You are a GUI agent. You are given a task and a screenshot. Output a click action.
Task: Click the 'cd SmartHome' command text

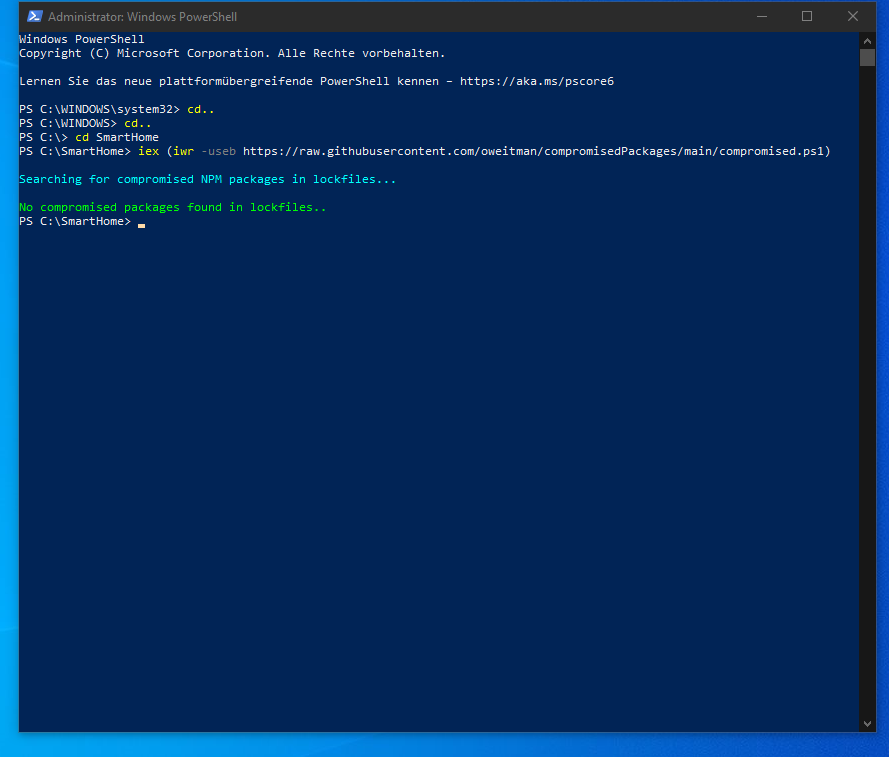(x=117, y=137)
